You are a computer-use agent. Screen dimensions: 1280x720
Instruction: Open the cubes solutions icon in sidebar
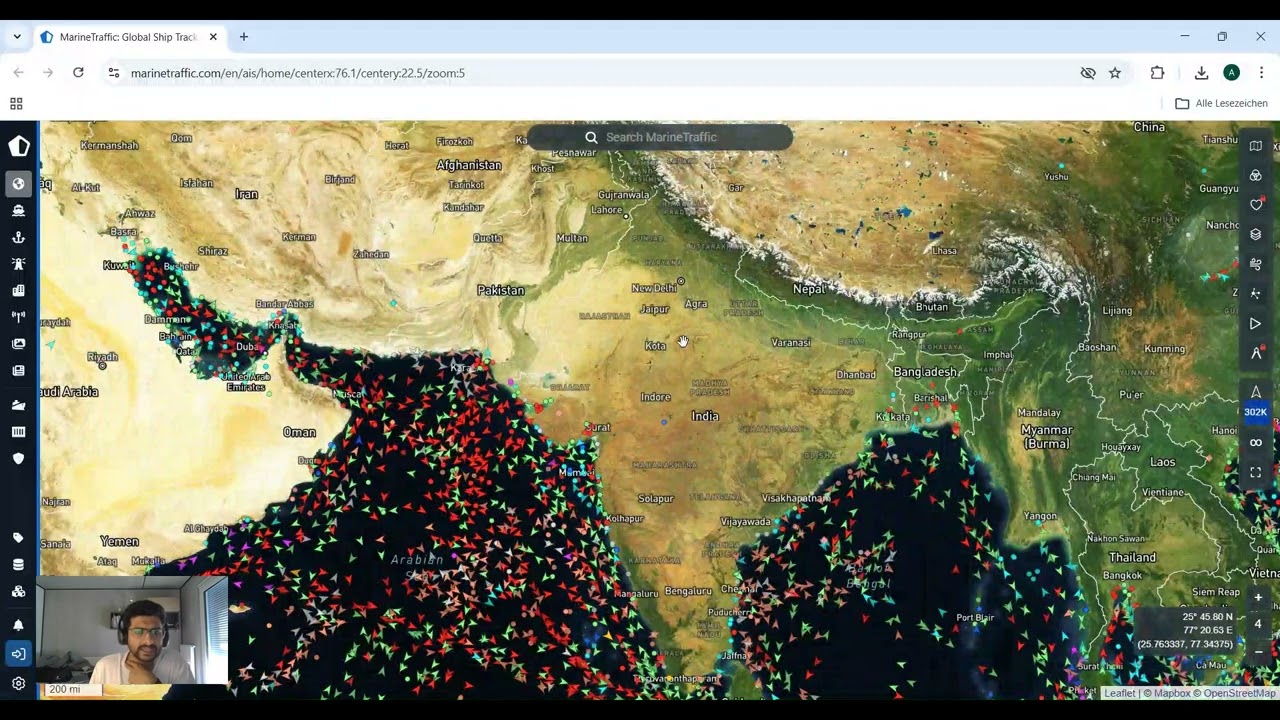pyautogui.click(x=18, y=591)
